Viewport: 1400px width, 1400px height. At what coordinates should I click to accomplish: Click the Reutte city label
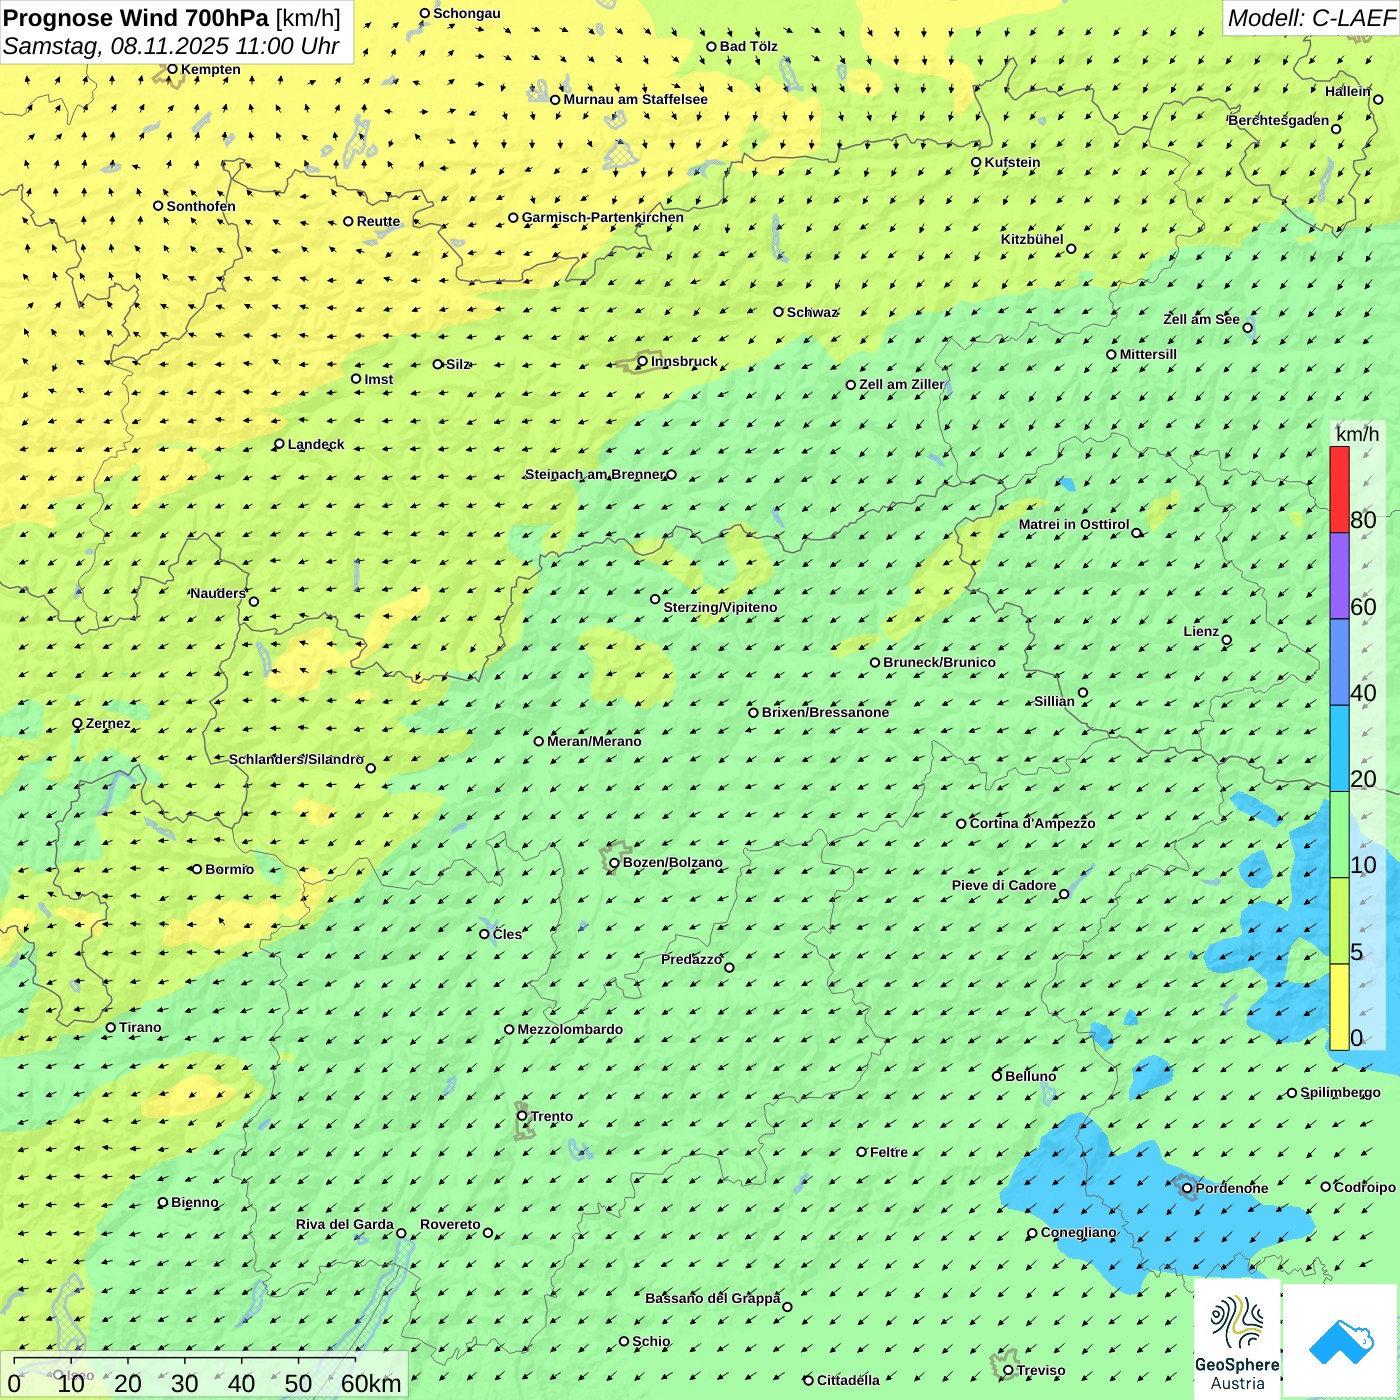click(378, 221)
